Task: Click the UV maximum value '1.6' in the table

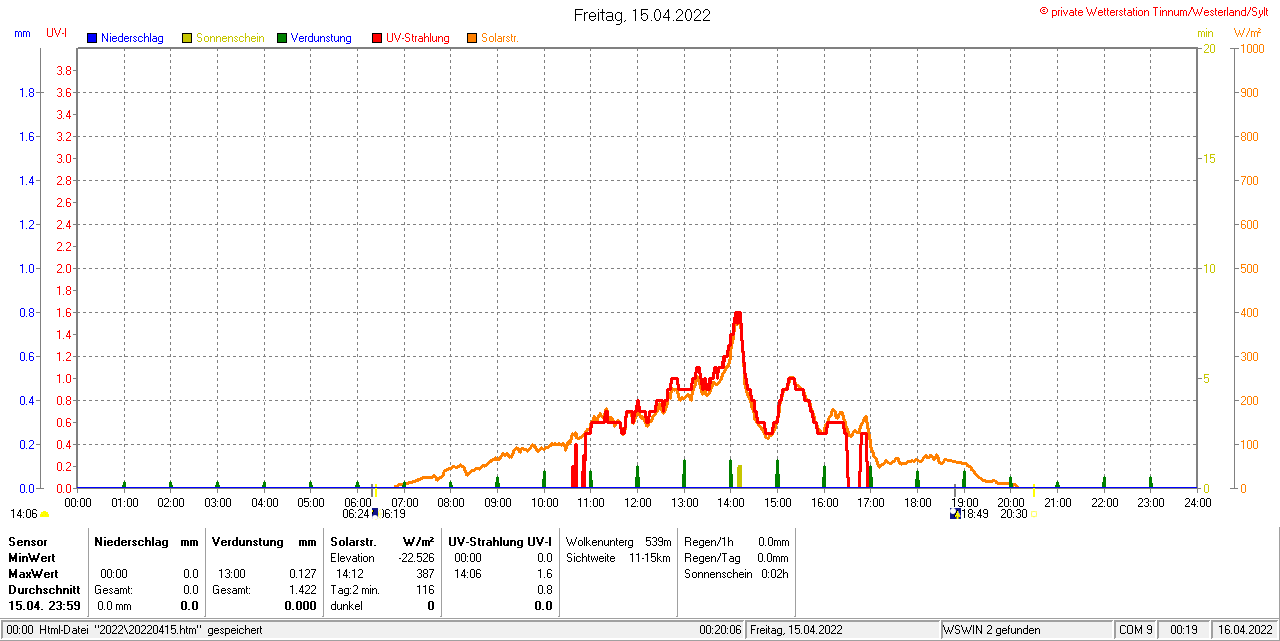Action: (x=544, y=574)
